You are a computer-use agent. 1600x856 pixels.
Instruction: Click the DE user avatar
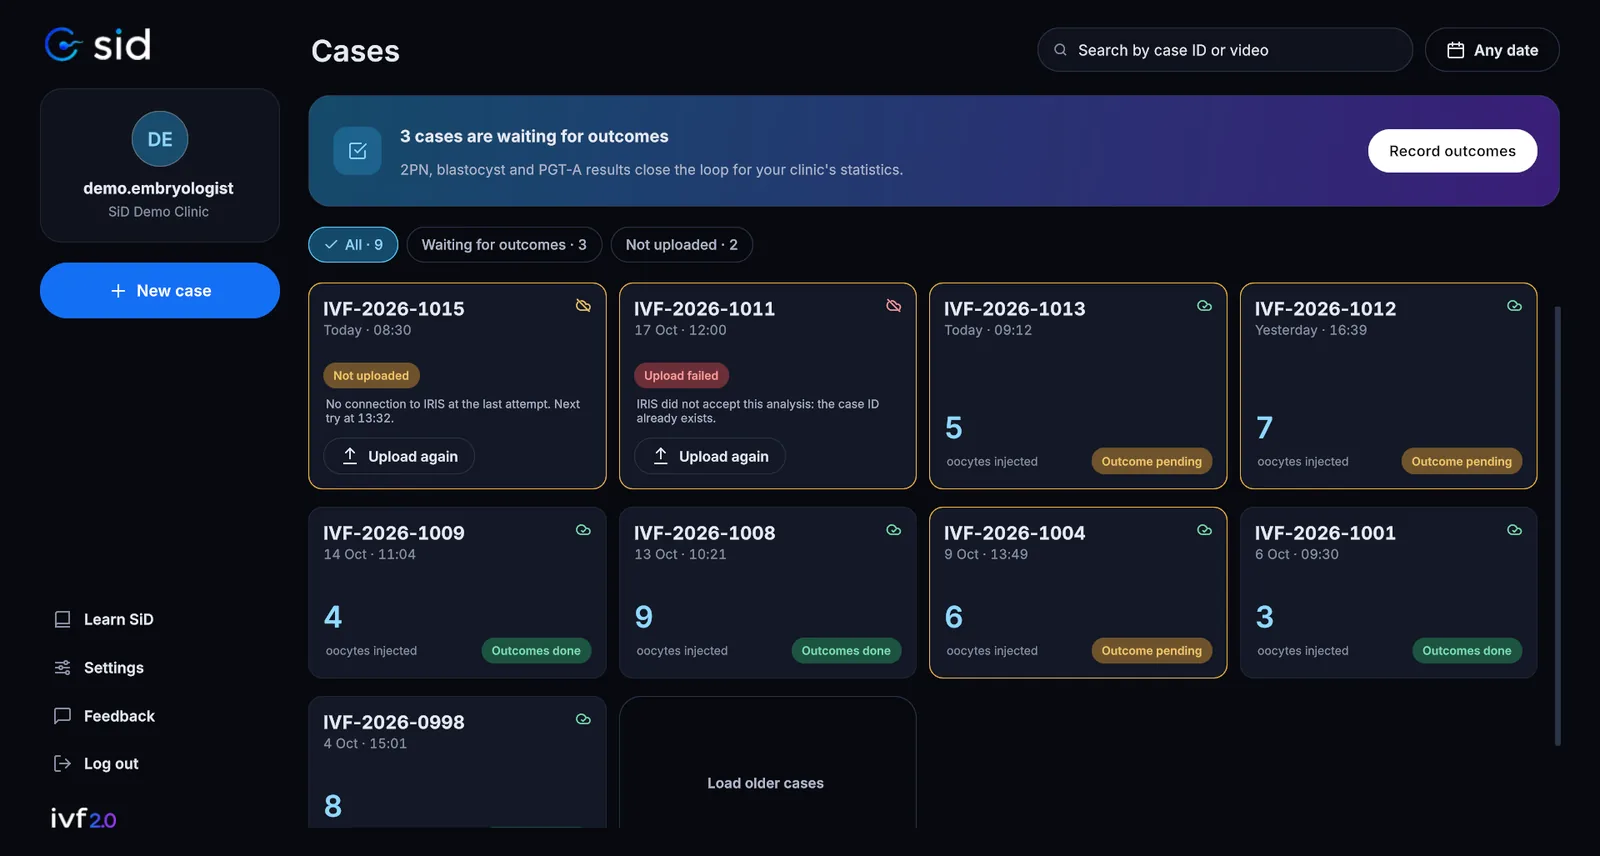[x=160, y=139]
